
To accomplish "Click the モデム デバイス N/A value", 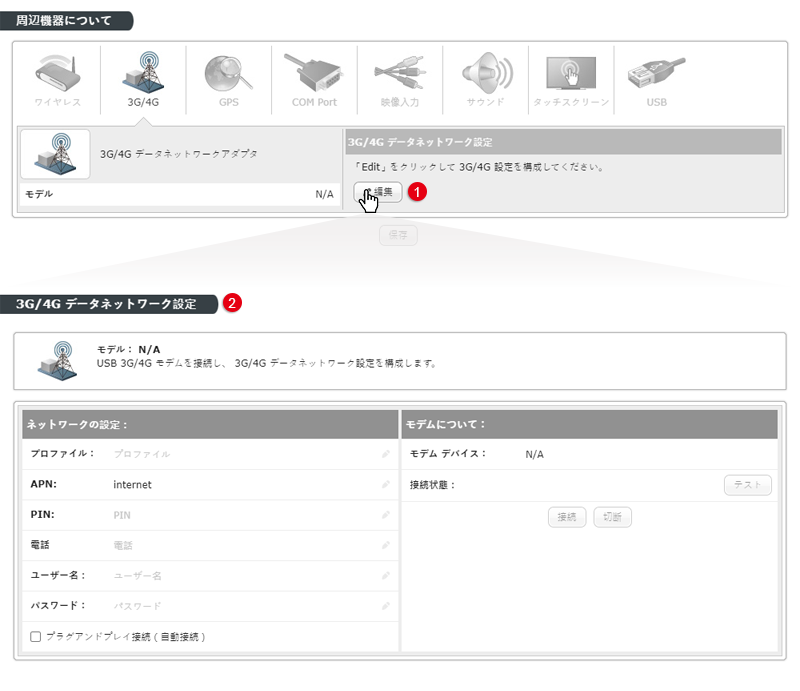I will 534,454.
